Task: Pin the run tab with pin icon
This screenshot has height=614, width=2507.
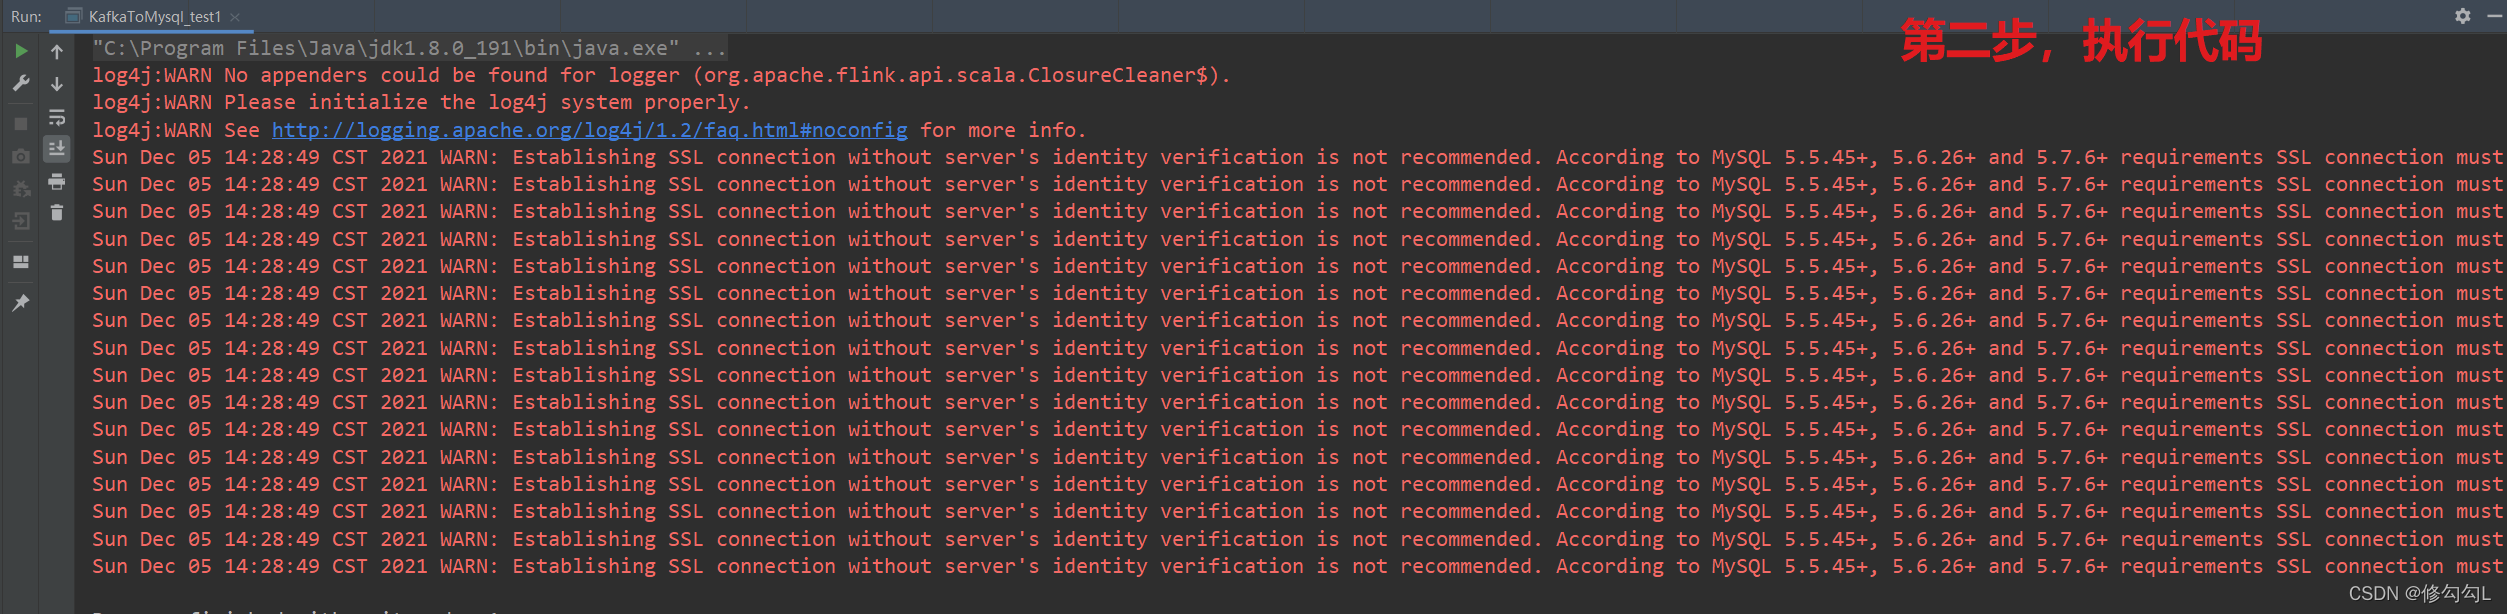Action: click(21, 302)
